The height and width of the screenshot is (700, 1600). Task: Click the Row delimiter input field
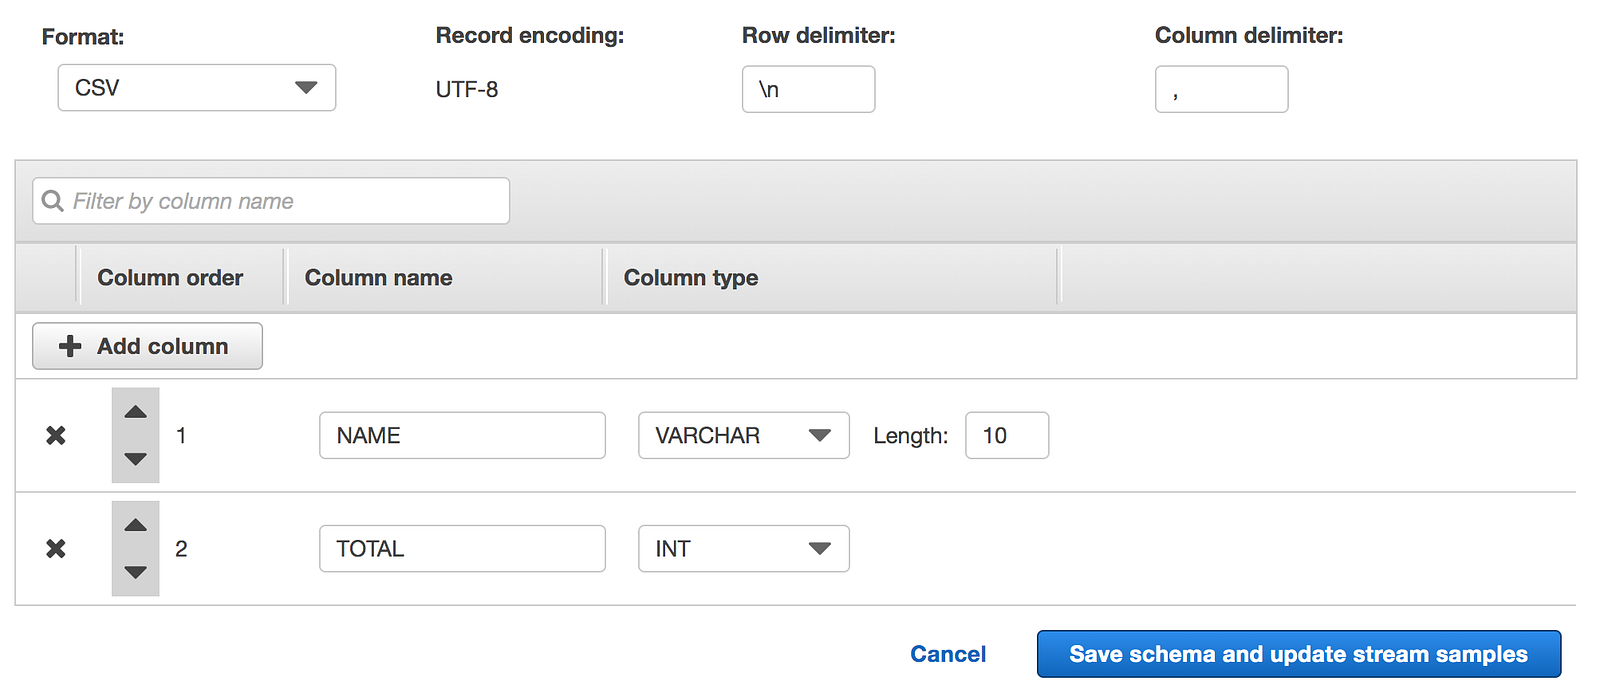[x=808, y=89]
